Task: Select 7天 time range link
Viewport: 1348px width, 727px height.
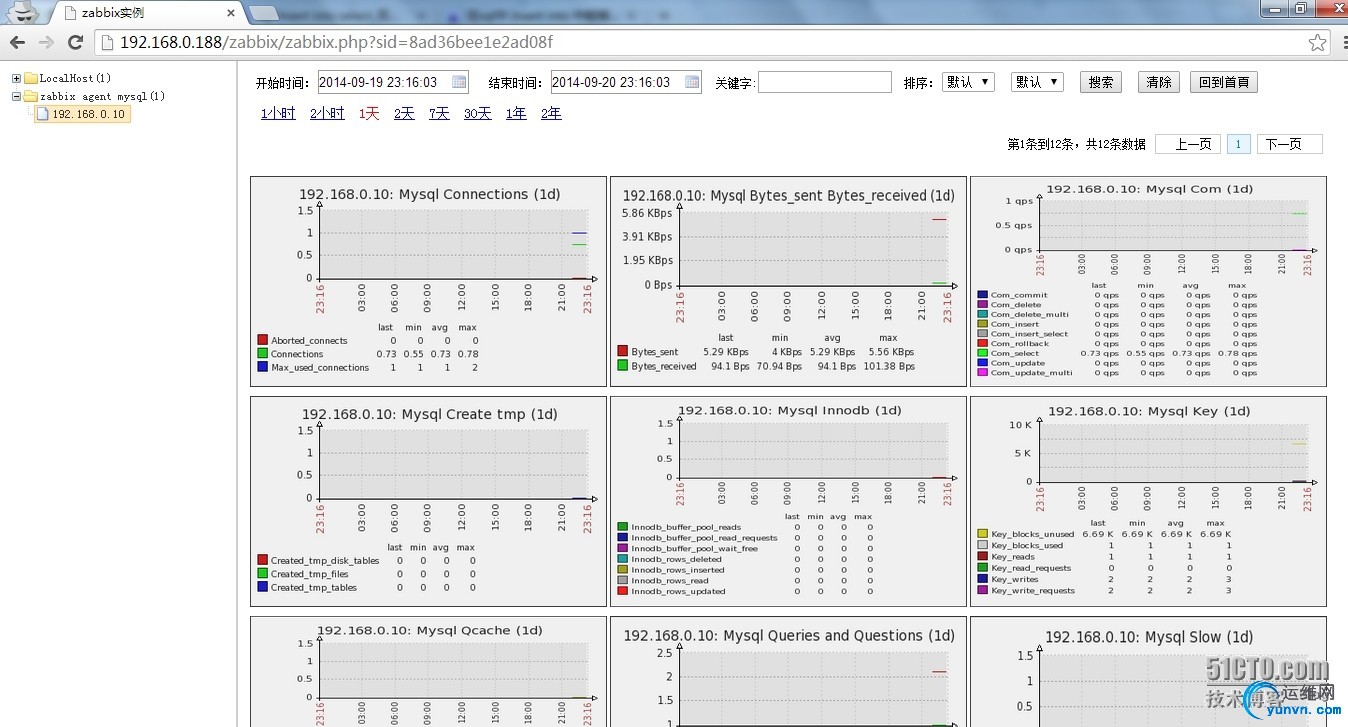Action: pyautogui.click(x=439, y=114)
